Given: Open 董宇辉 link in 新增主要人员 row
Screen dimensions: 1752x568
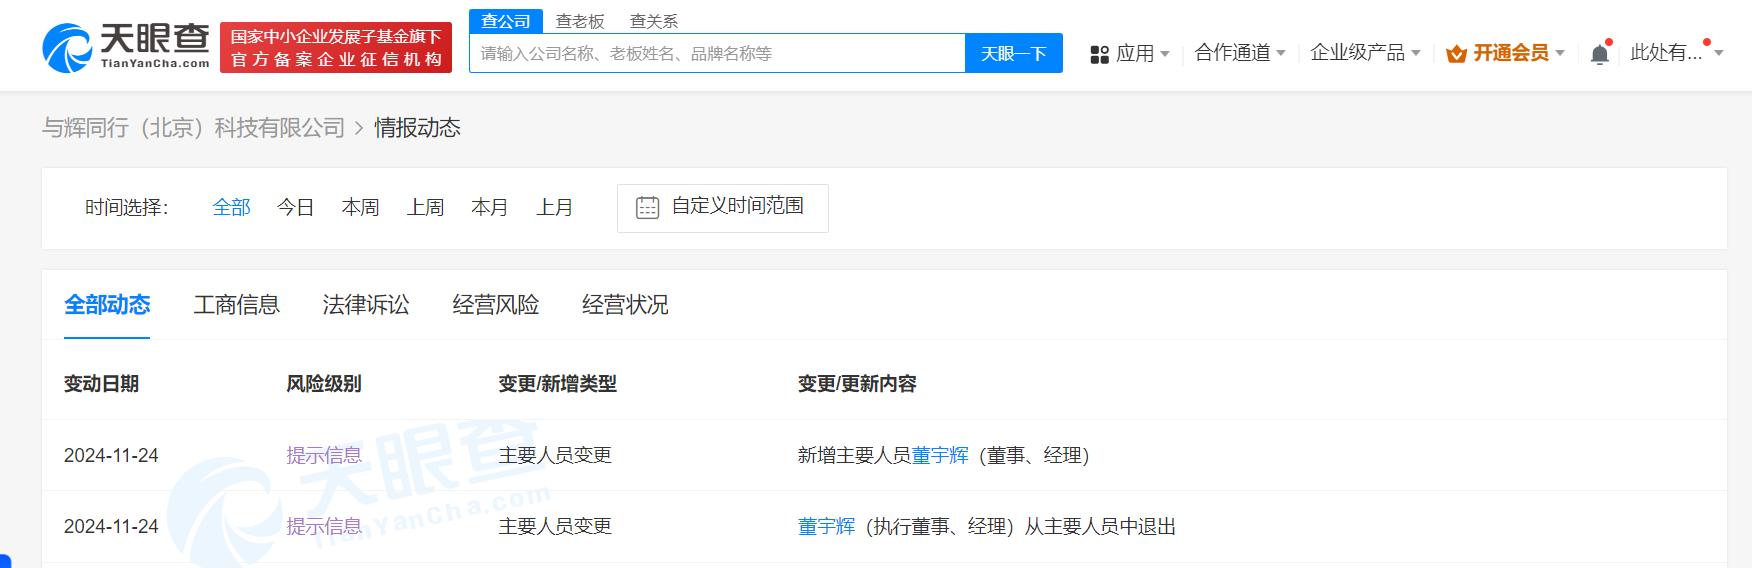Looking at the screenshot, I should (x=940, y=455).
